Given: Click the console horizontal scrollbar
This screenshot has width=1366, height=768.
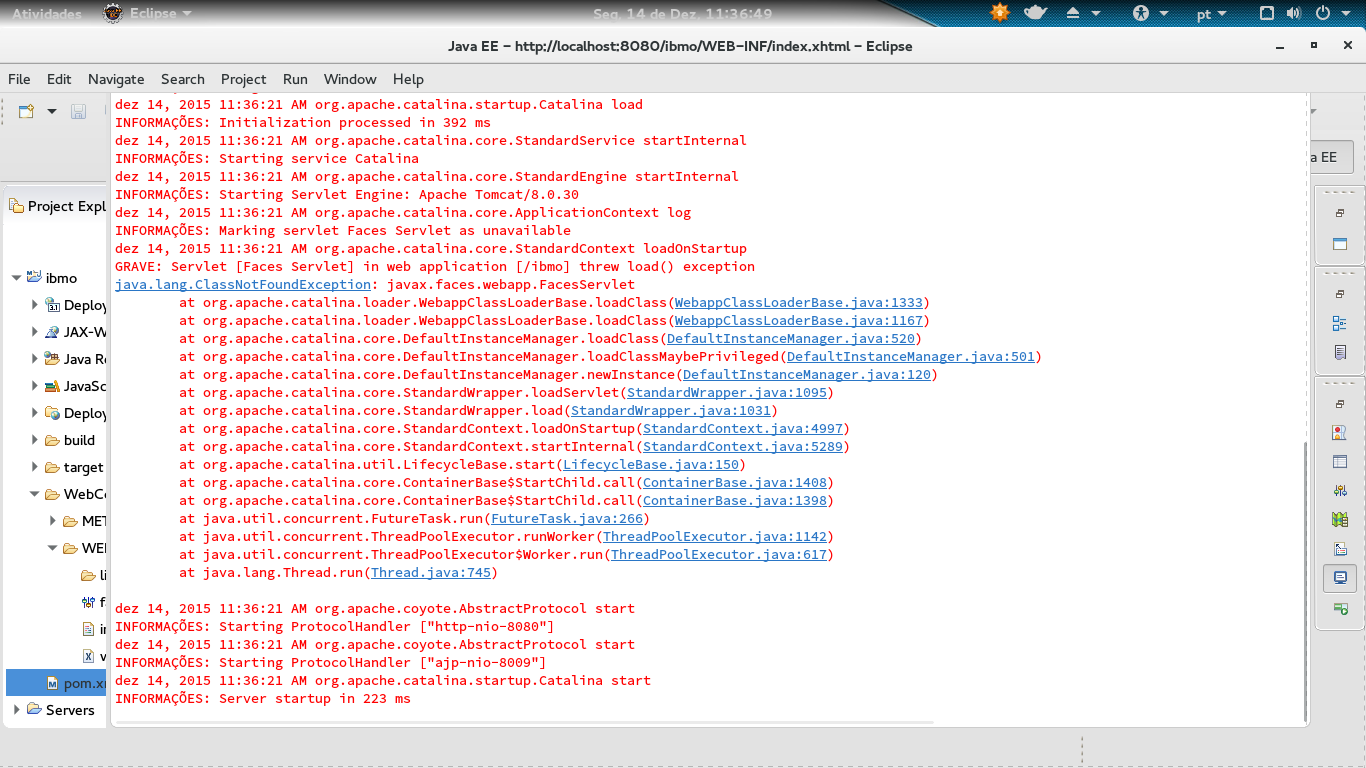Looking at the screenshot, I should [523, 721].
